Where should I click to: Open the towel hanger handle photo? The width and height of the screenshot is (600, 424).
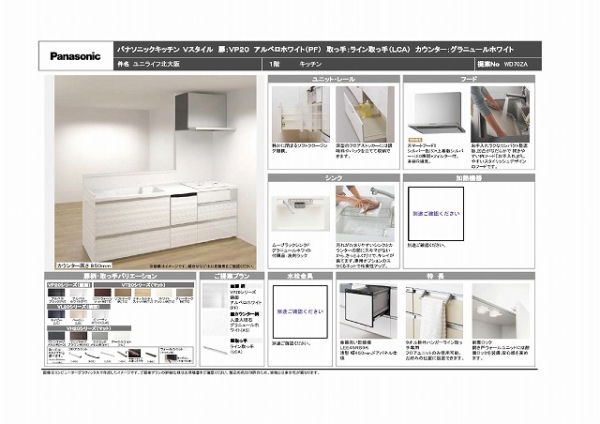coord(434,311)
